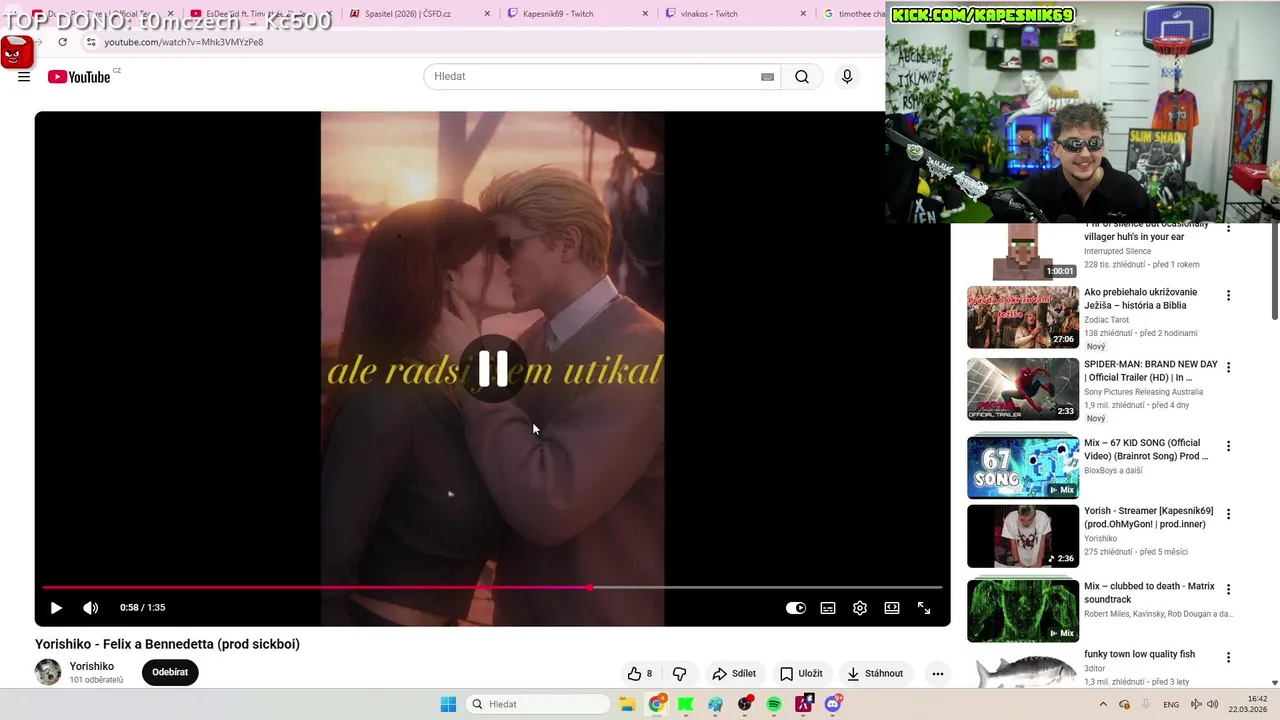The width and height of the screenshot is (1280, 720).
Task: Open options menu for Yorish Streamer video
Action: (x=1229, y=514)
